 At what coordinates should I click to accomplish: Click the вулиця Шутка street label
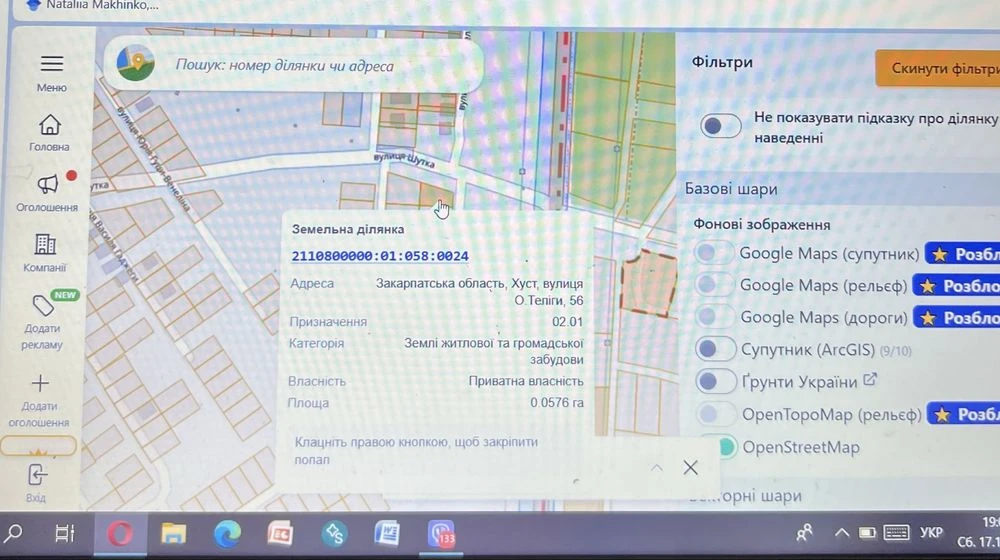click(404, 159)
